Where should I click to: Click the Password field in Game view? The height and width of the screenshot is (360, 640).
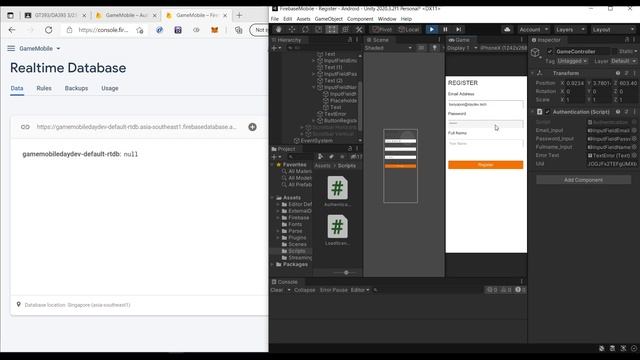(x=485, y=123)
